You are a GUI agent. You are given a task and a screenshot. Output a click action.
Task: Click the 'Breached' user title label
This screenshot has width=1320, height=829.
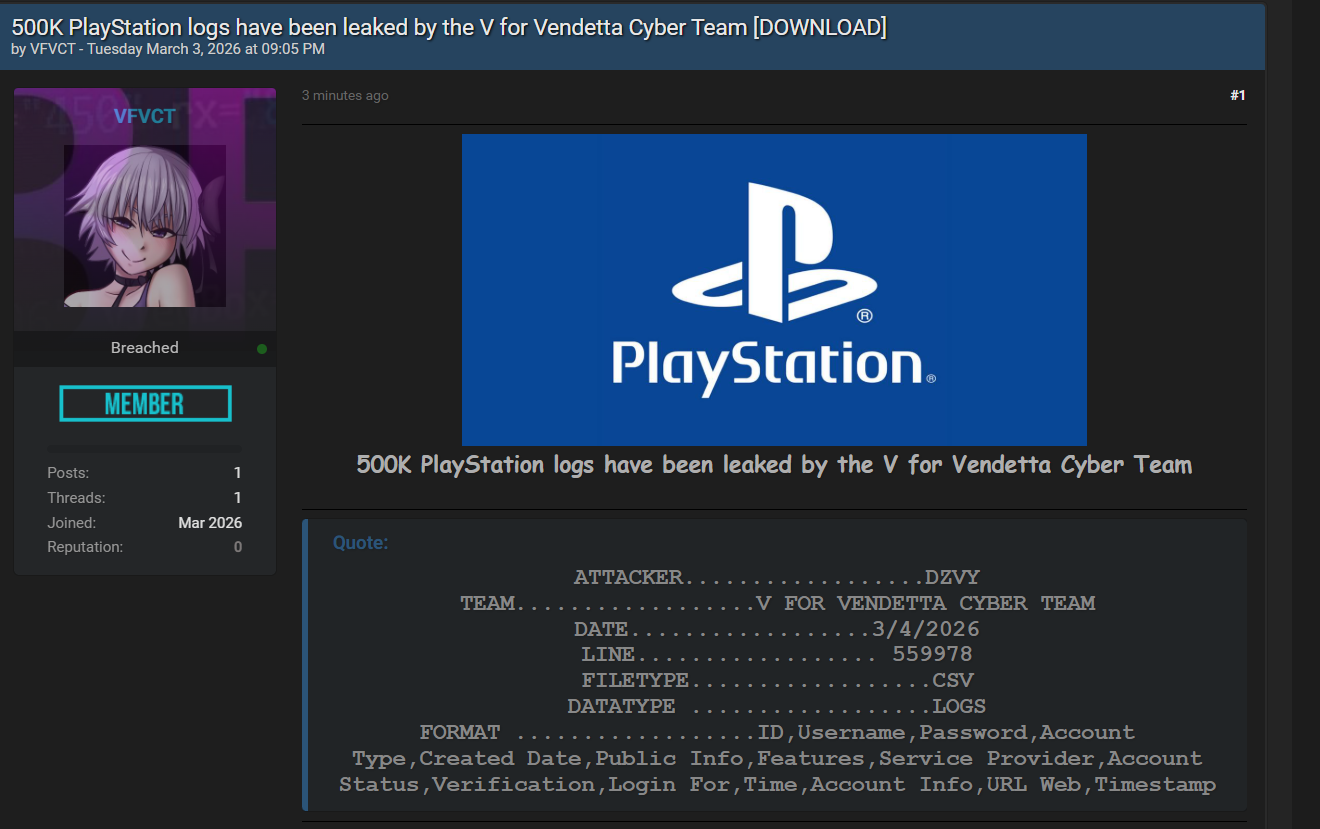pos(145,348)
